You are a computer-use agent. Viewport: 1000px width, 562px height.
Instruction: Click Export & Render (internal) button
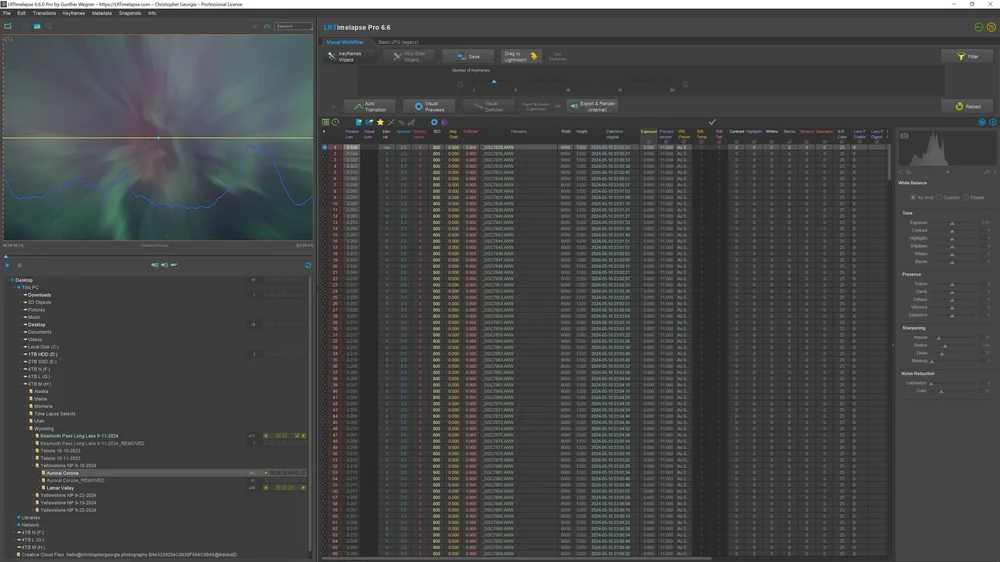point(593,107)
